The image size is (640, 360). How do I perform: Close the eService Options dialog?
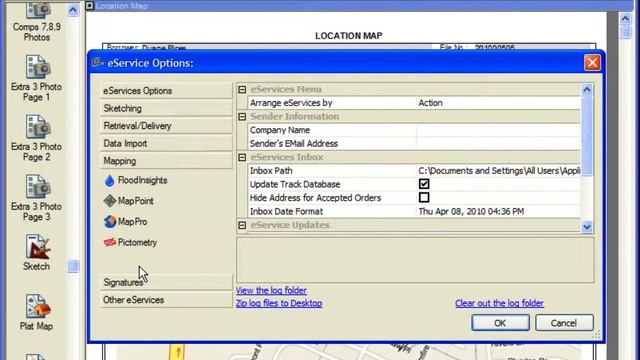pyautogui.click(x=592, y=63)
